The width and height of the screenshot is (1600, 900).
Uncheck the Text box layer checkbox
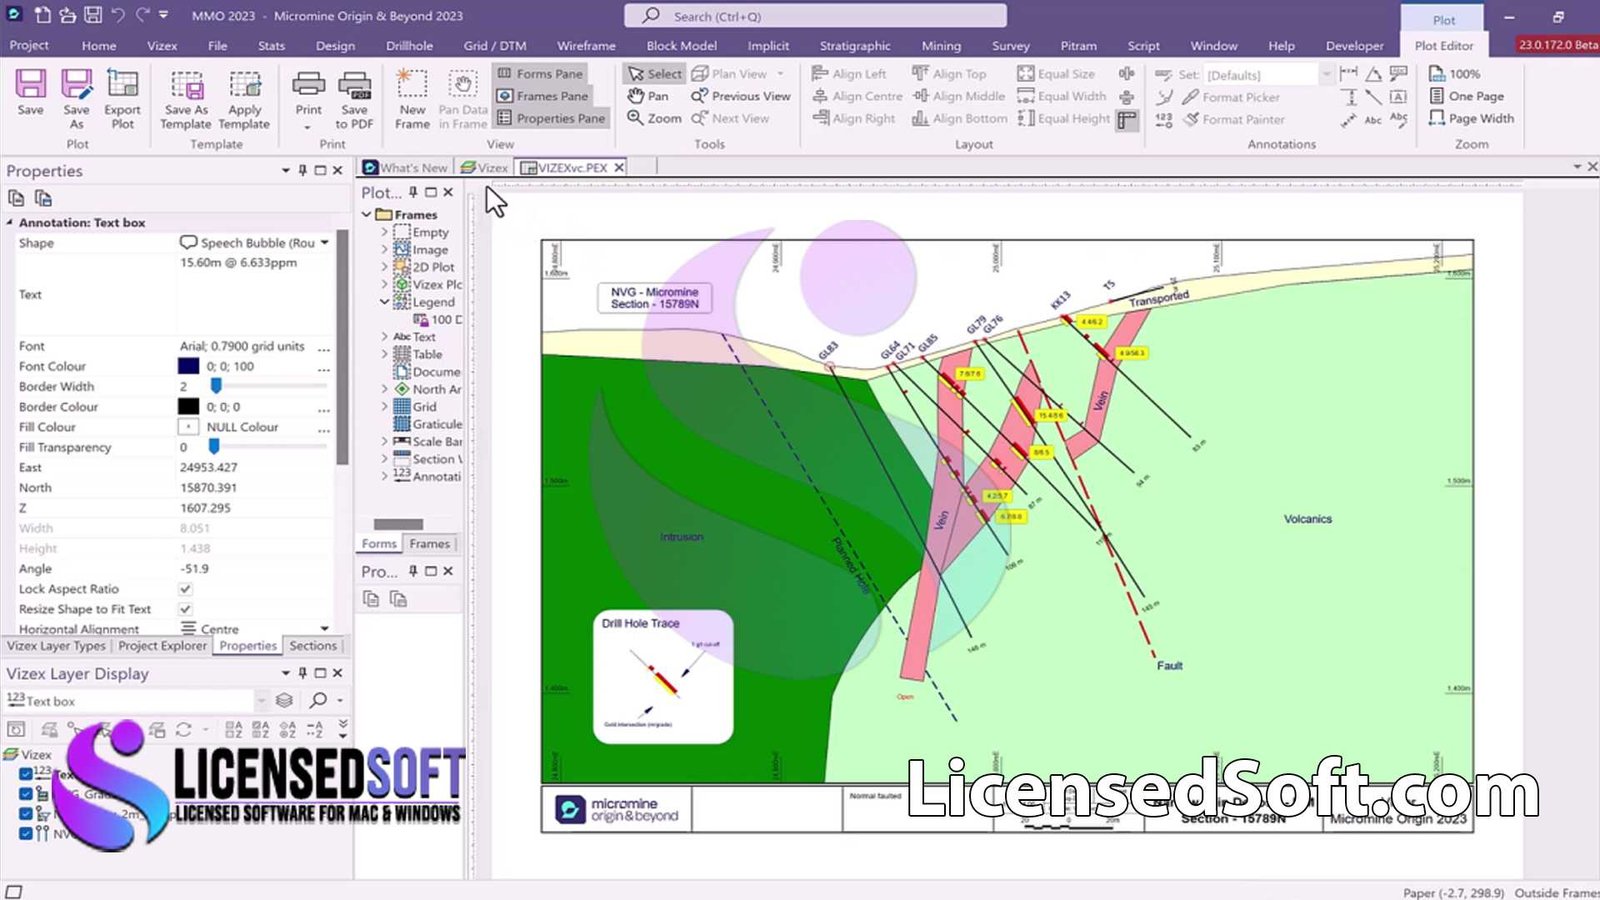tap(26, 773)
